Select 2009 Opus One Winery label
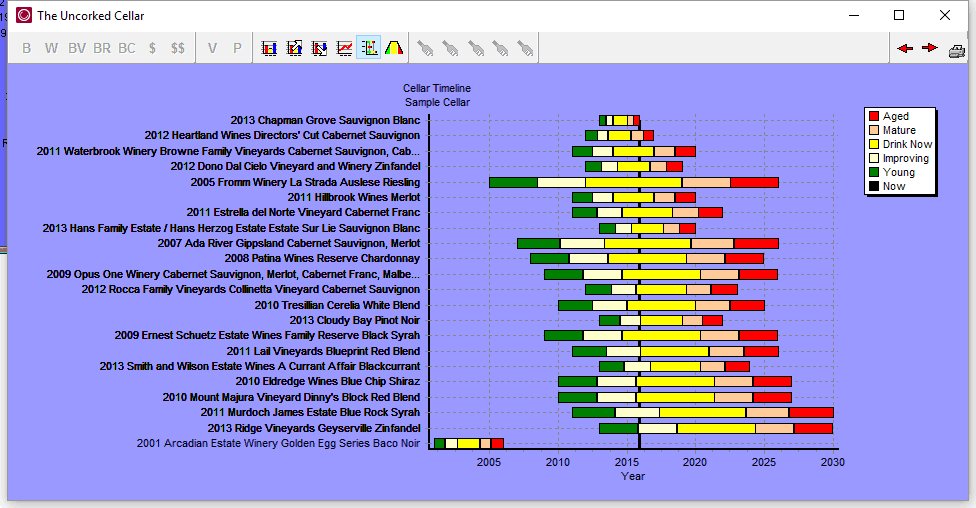This screenshot has width=976, height=508. (x=233, y=275)
